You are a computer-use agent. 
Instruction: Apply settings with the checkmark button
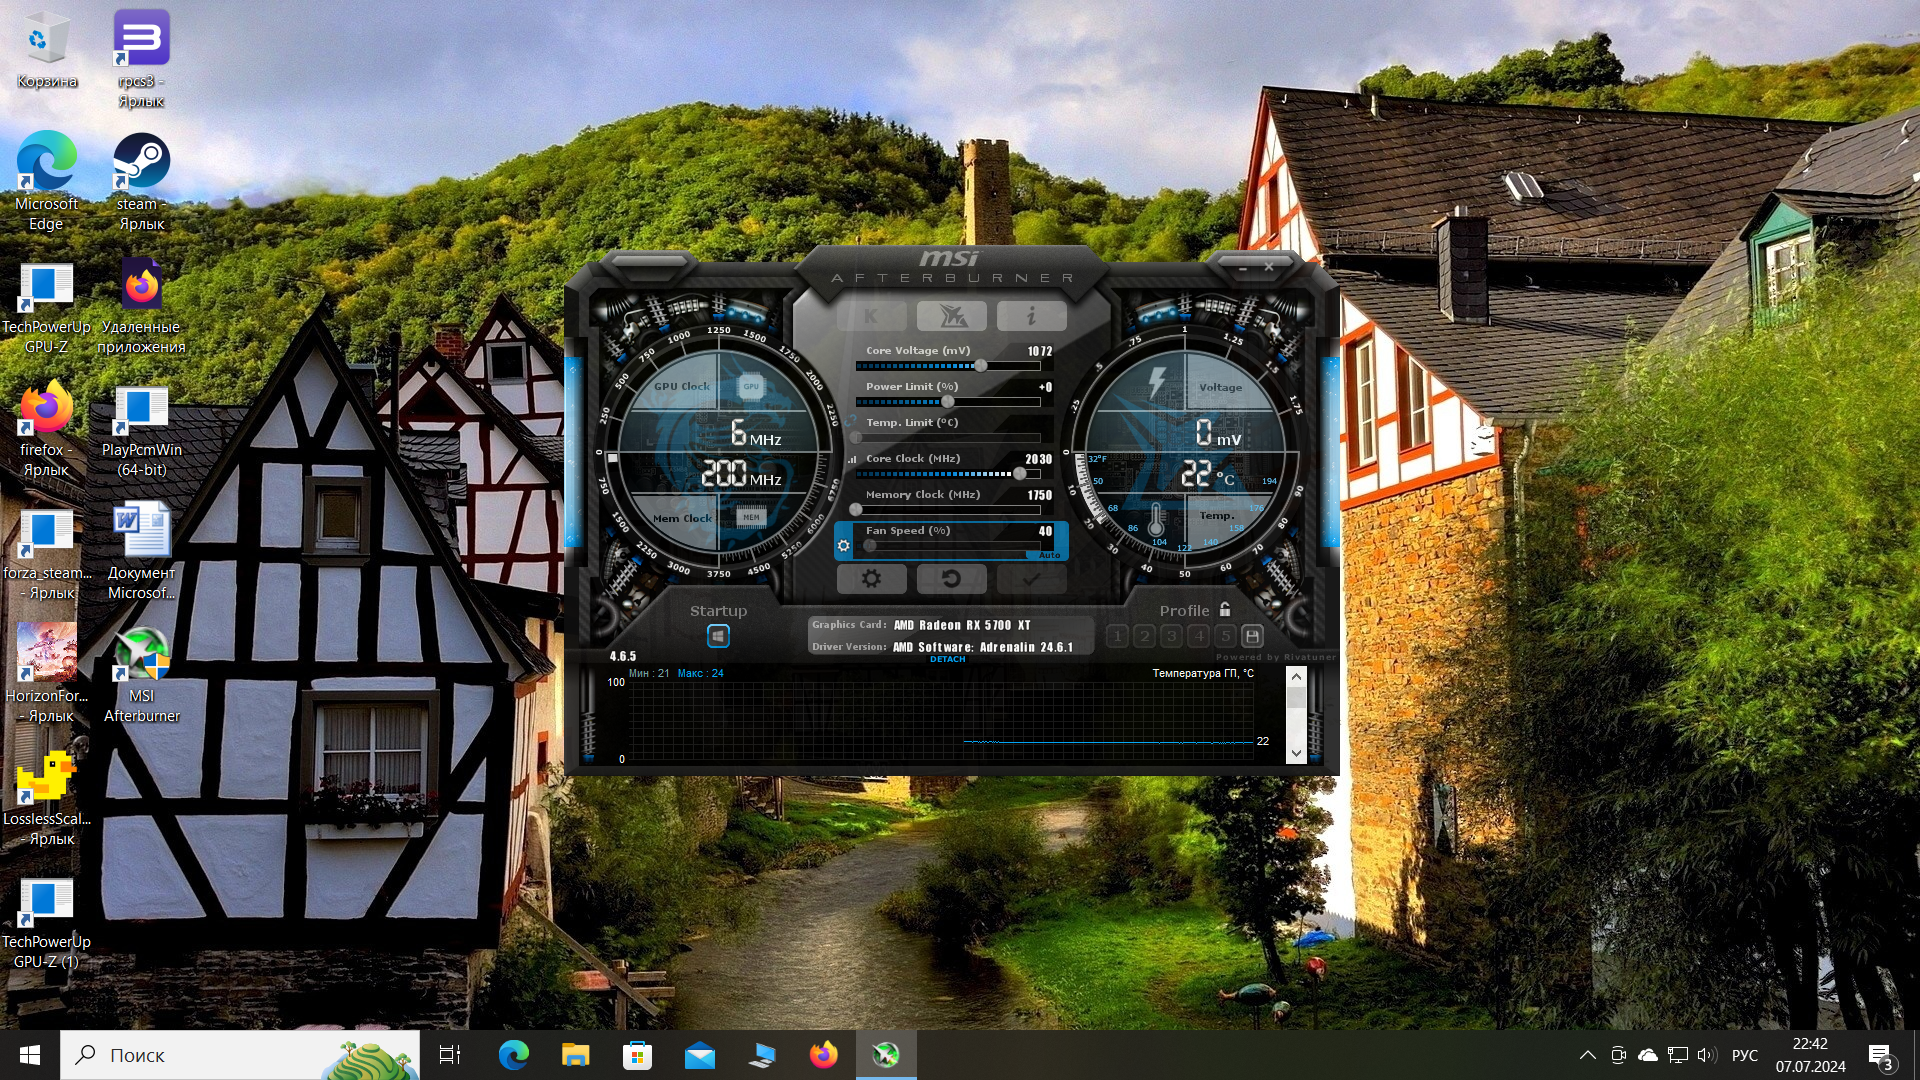[1031, 579]
